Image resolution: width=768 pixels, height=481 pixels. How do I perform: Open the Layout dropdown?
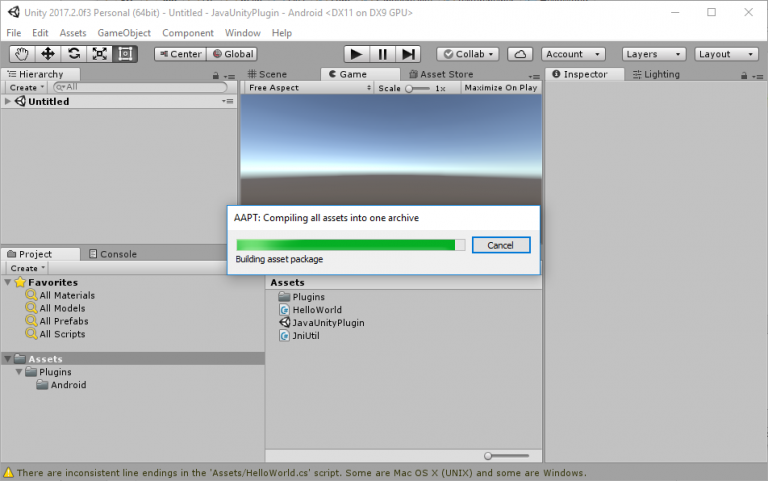(x=726, y=54)
